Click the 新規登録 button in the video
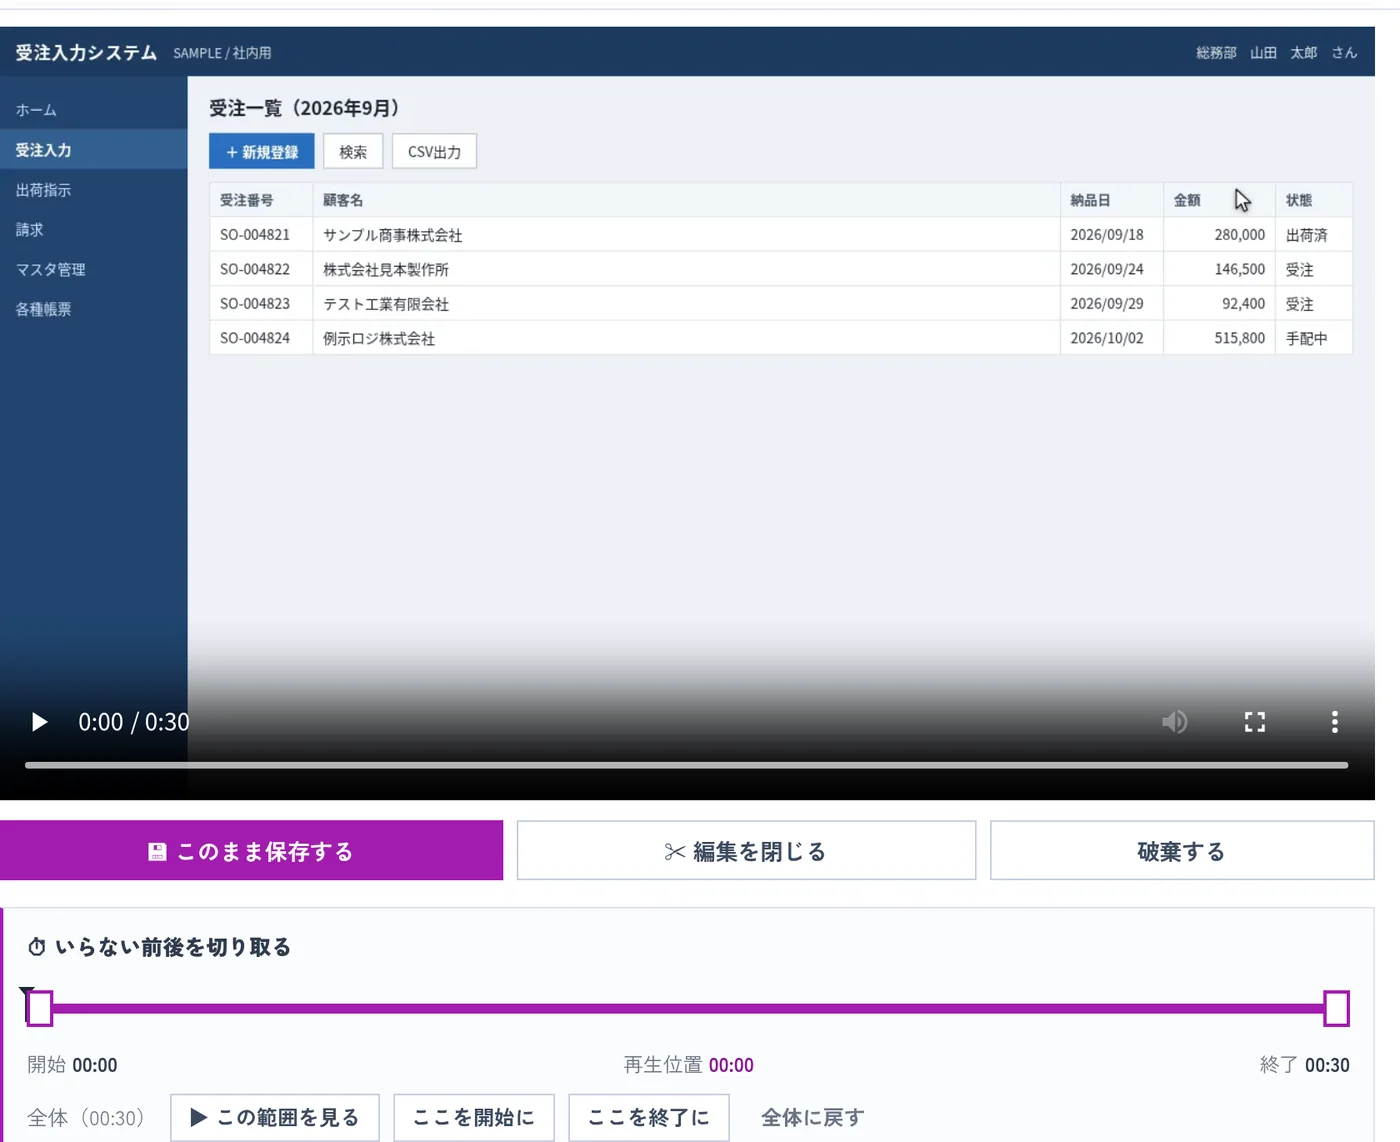The image size is (1400, 1142). tap(262, 152)
